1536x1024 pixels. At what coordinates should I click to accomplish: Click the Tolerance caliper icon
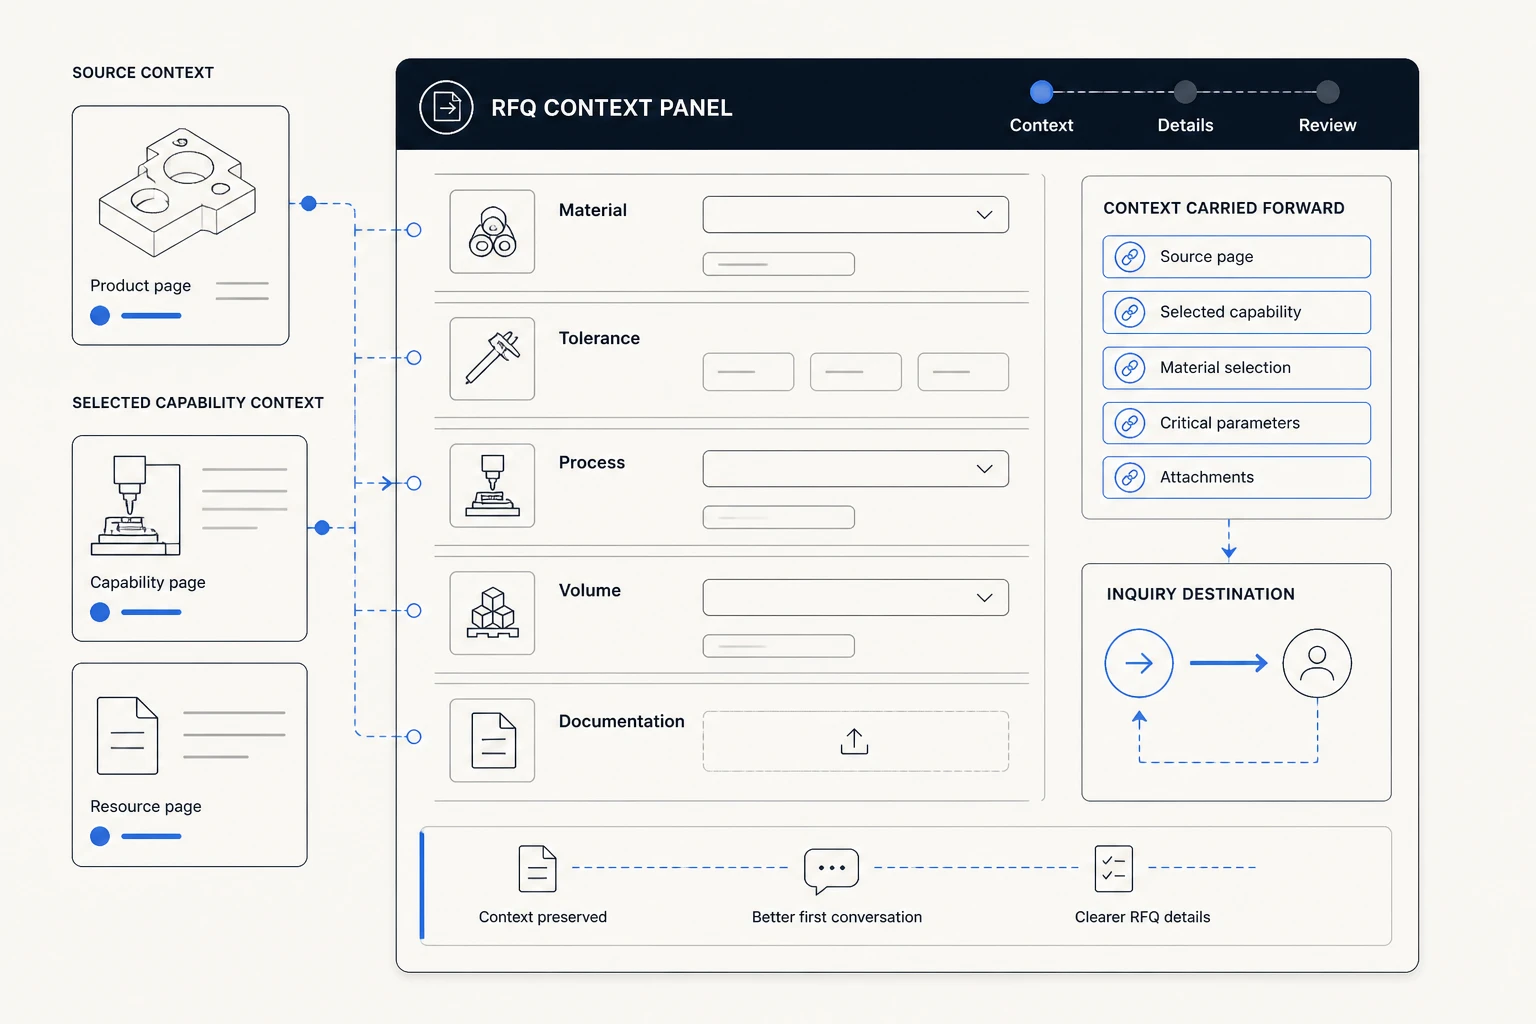tap(492, 359)
